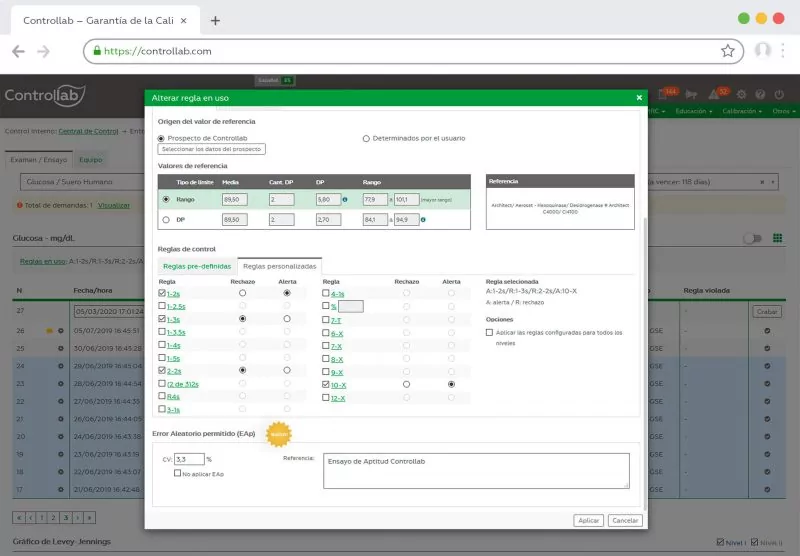Image resolution: width=800 pixels, height=556 pixels.
Task: Bookmark this page with the star icon
Action: (727, 51)
